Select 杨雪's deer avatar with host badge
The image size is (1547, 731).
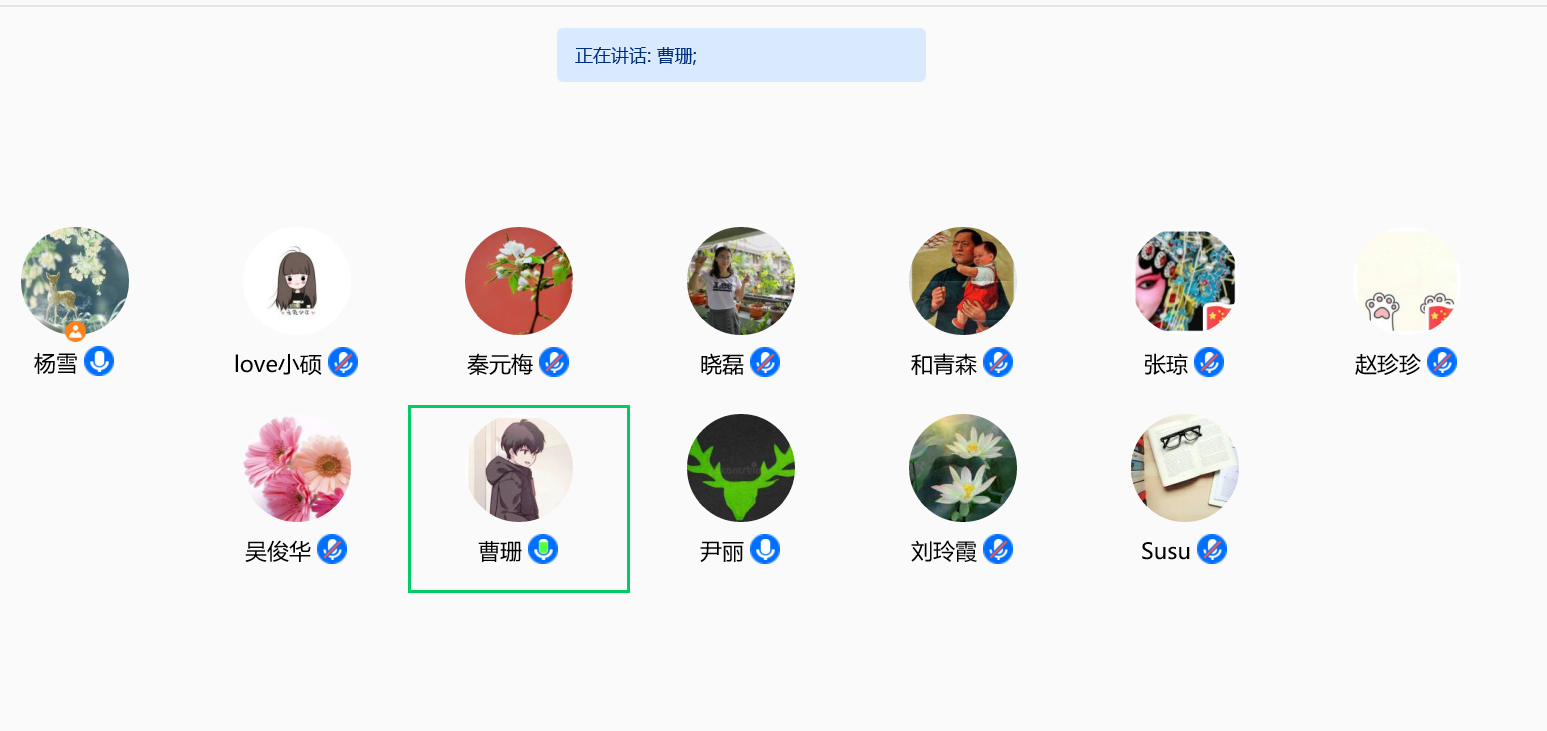point(75,281)
